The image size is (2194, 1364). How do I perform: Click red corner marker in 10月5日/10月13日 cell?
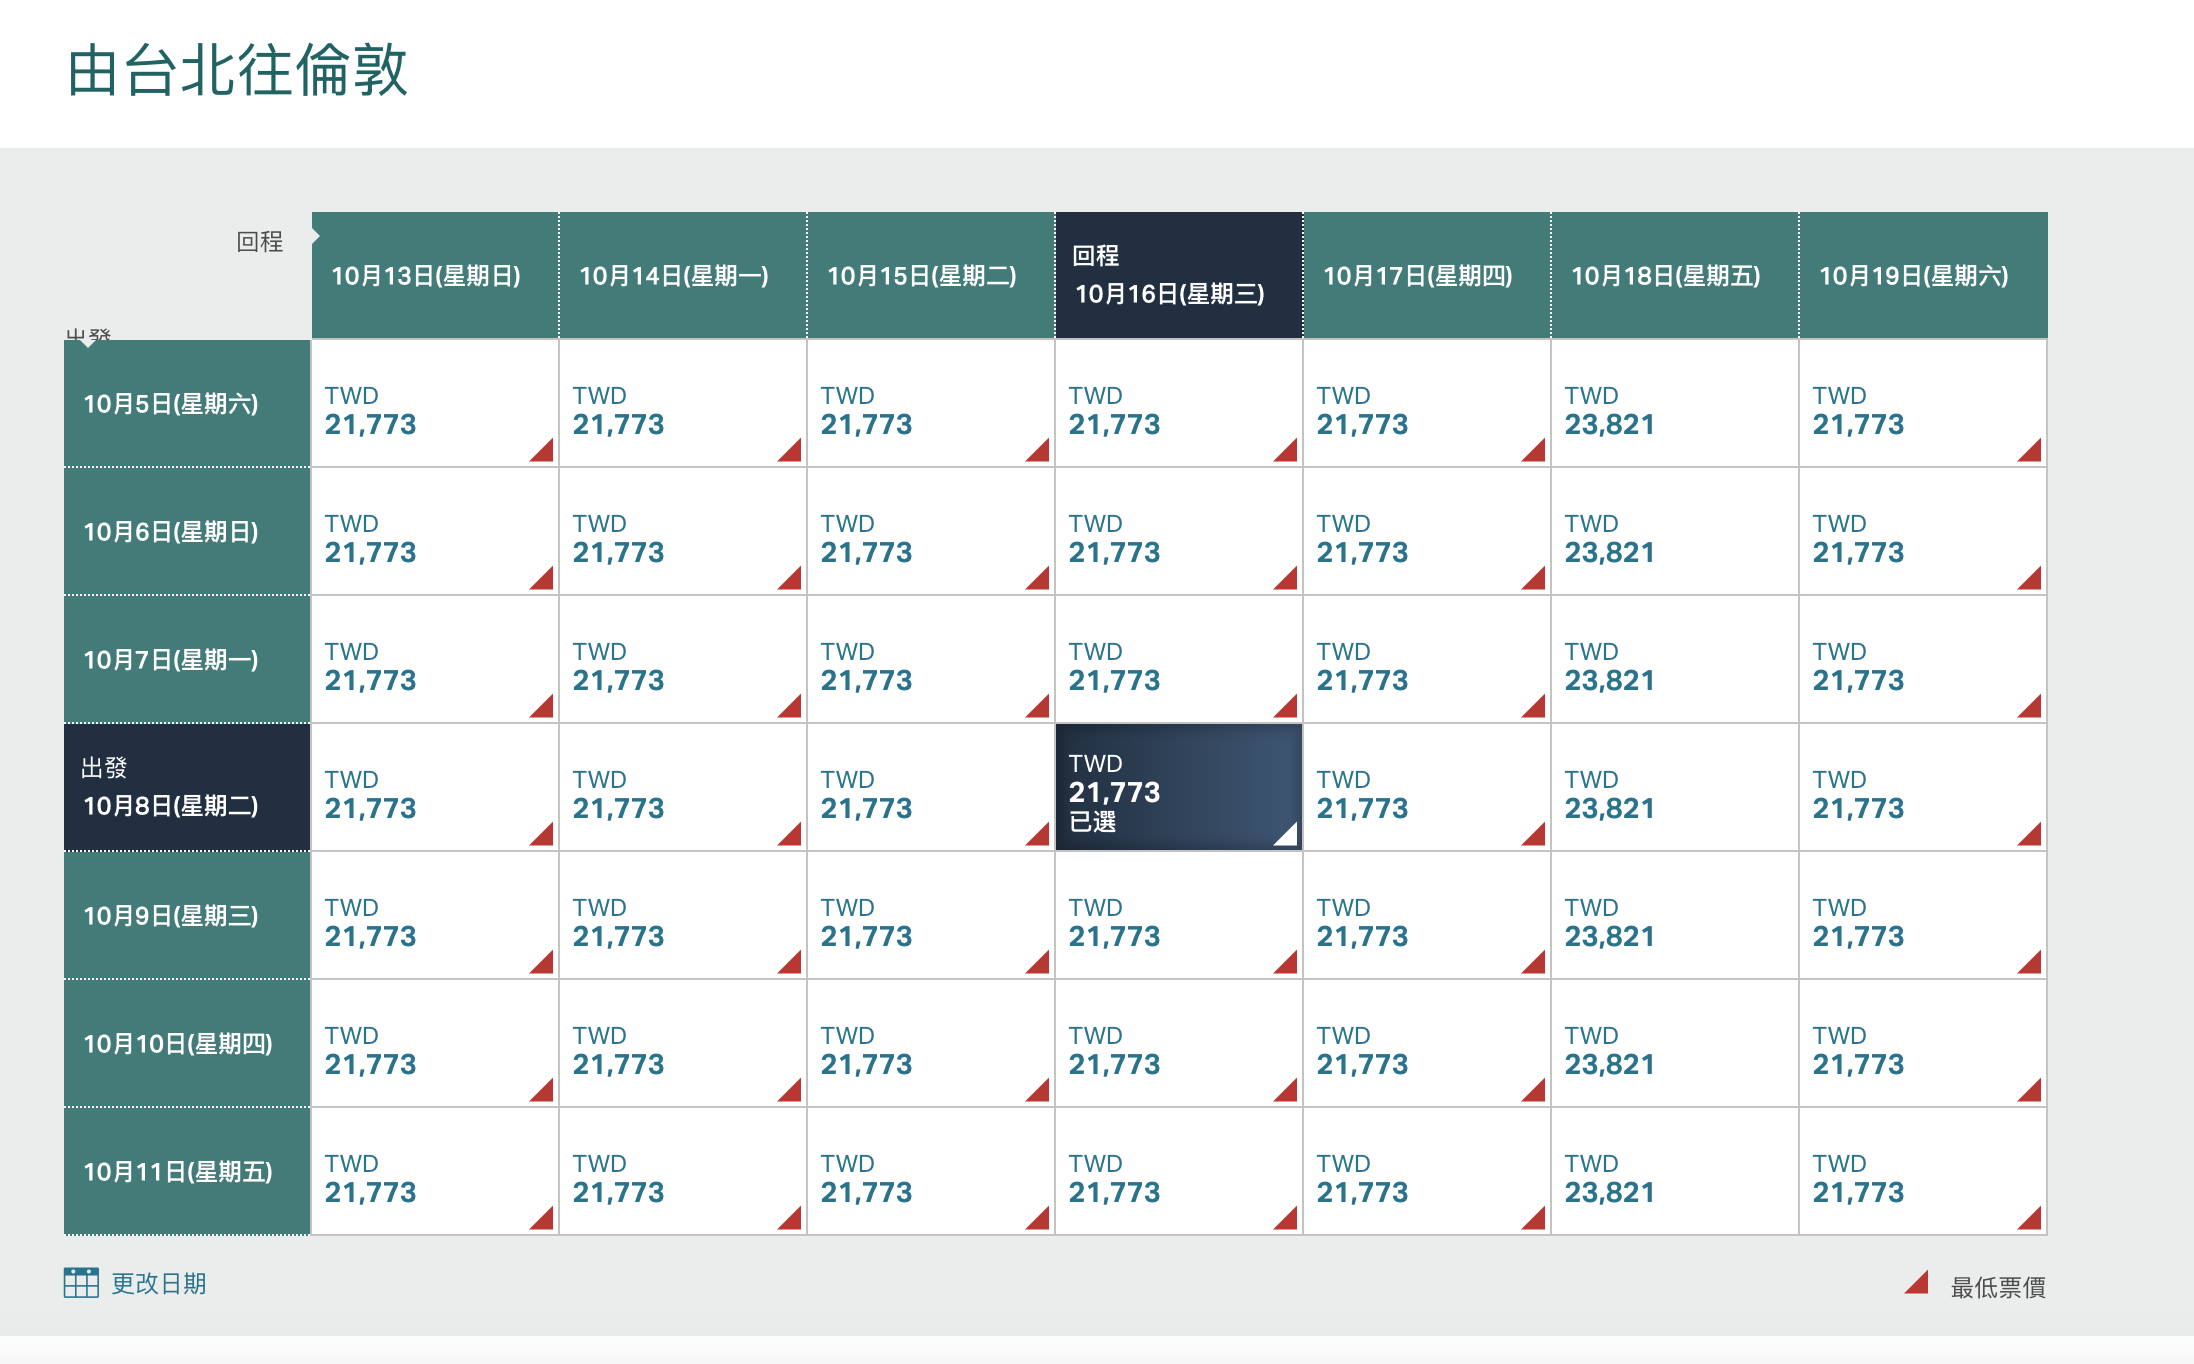pos(545,453)
